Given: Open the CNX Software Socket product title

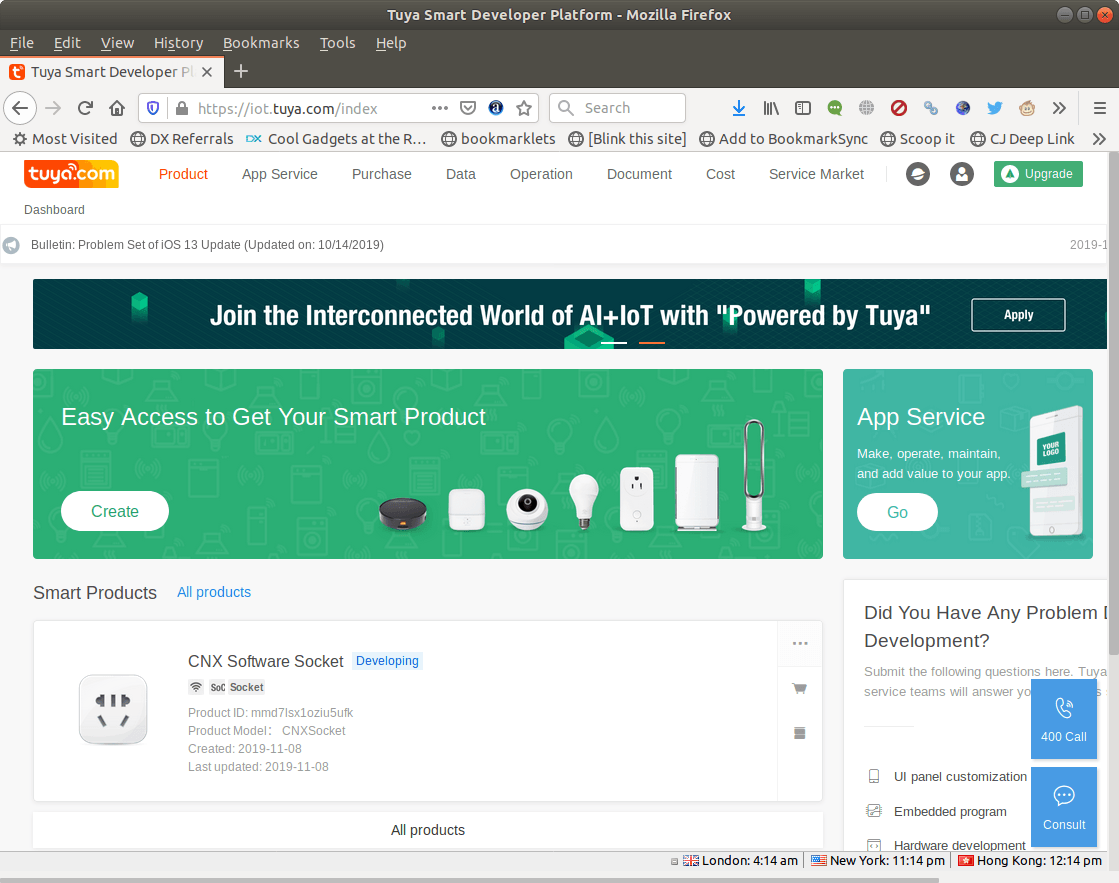Looking at the screenshot, I should [x=265, y=662].
